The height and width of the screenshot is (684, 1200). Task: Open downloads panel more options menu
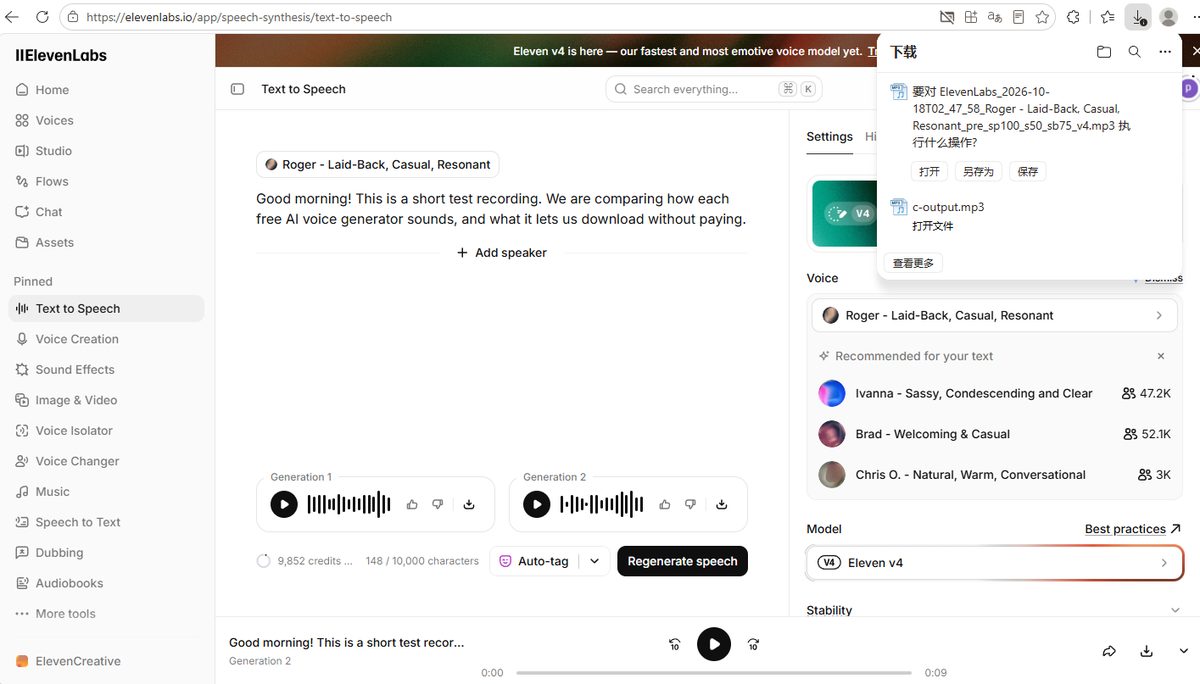[1165, 52]
